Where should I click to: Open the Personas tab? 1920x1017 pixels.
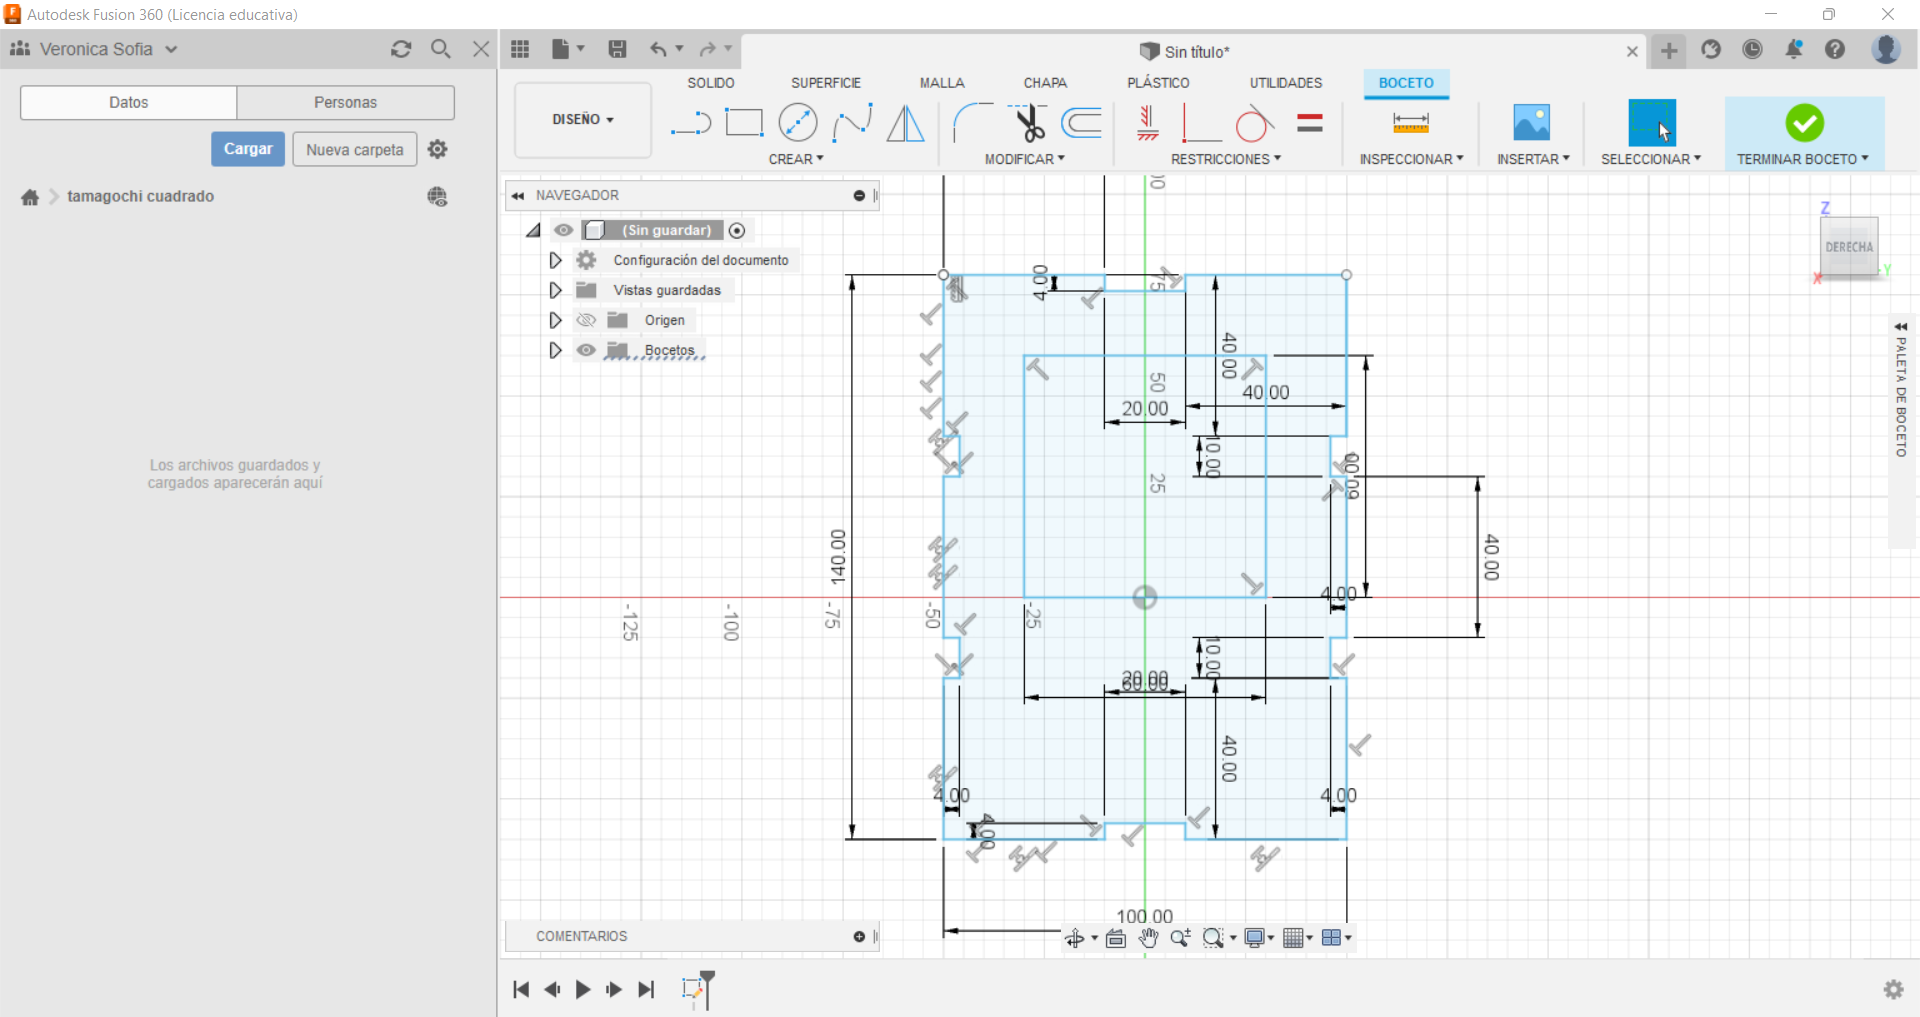click(x=345, y=102)
